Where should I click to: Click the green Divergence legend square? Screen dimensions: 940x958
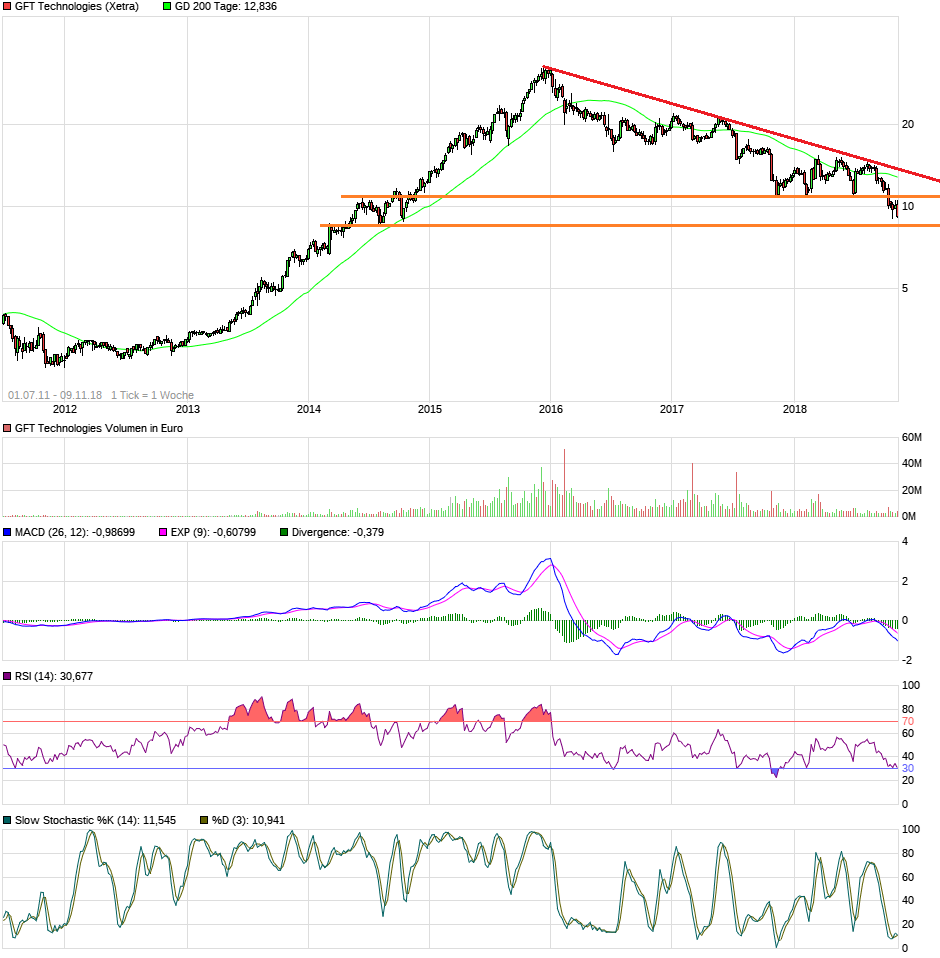tap(284, 533)
